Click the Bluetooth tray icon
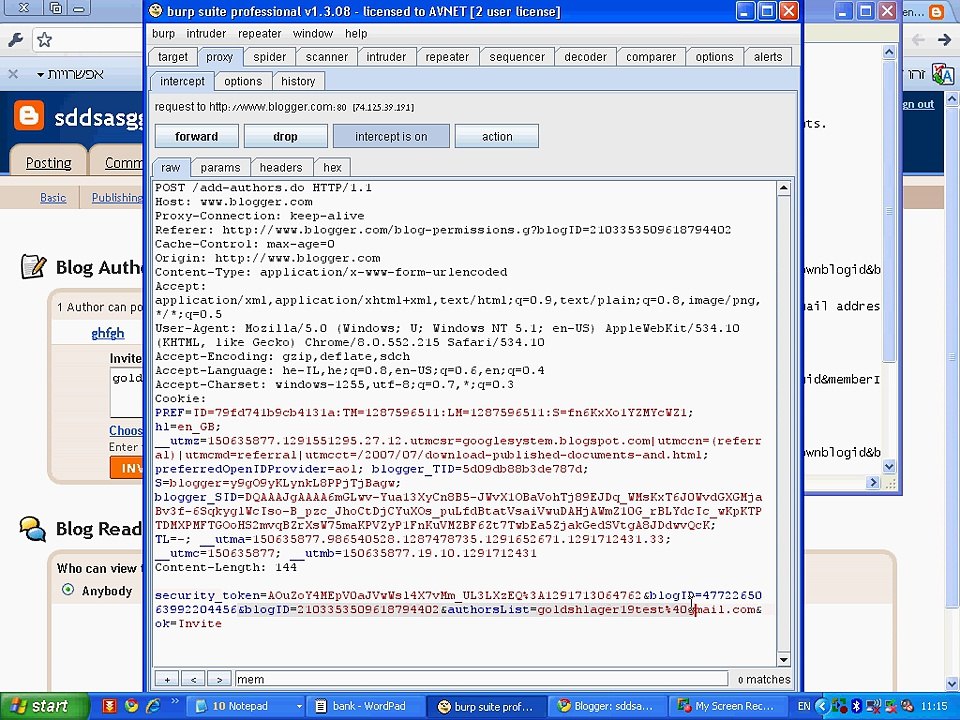 point(857,706)
